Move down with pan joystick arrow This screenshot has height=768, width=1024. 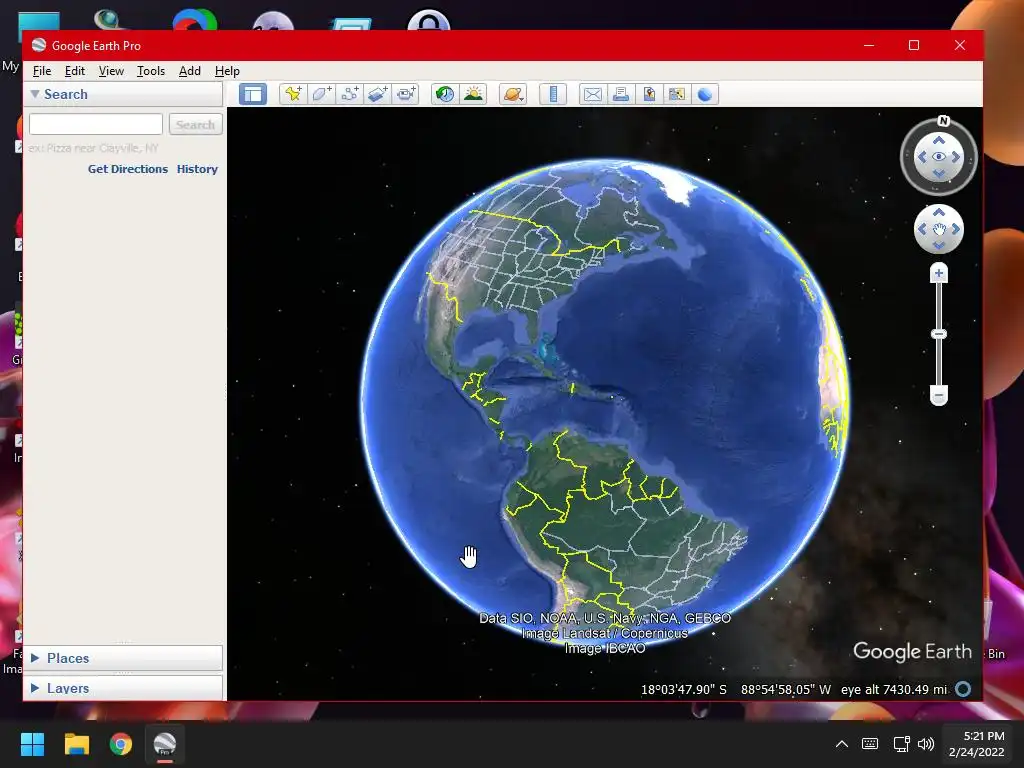pyautogui.click(x=938, y=245)
